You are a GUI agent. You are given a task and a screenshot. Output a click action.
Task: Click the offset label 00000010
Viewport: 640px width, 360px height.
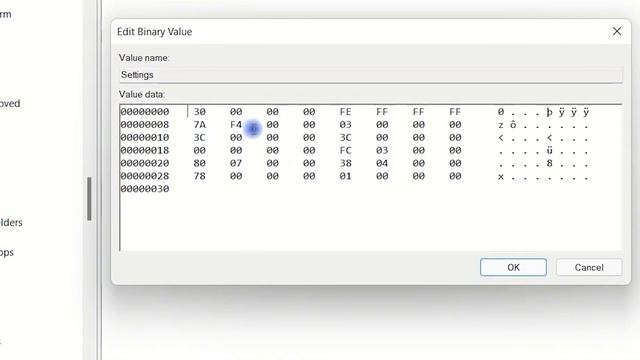[144, 138]
